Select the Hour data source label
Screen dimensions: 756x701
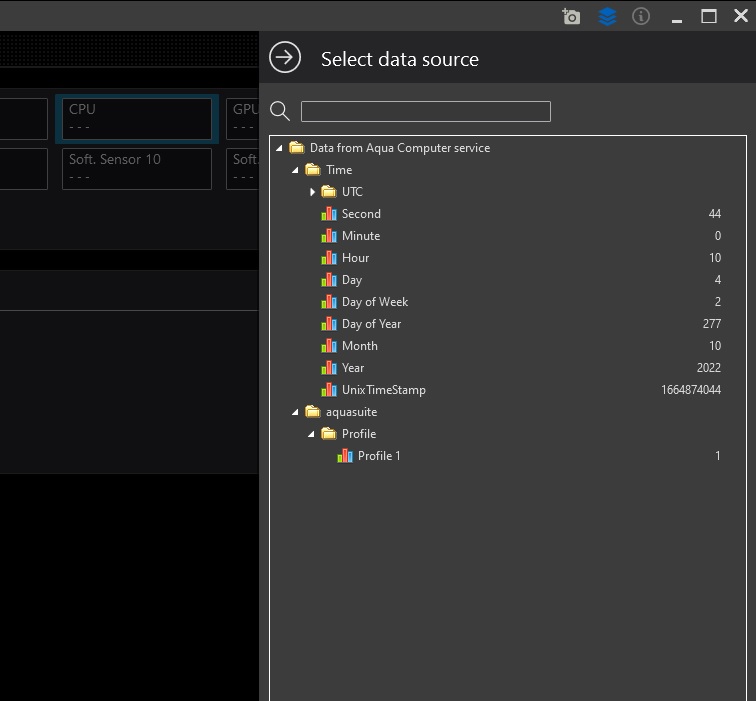pos(355,258)
